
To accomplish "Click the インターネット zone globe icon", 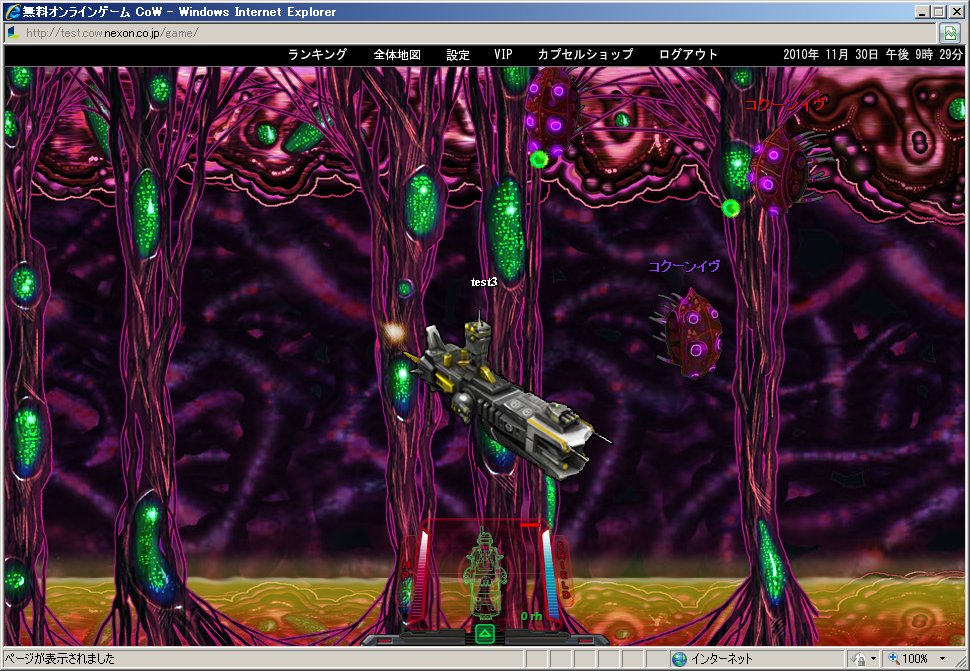I will 680,659.
